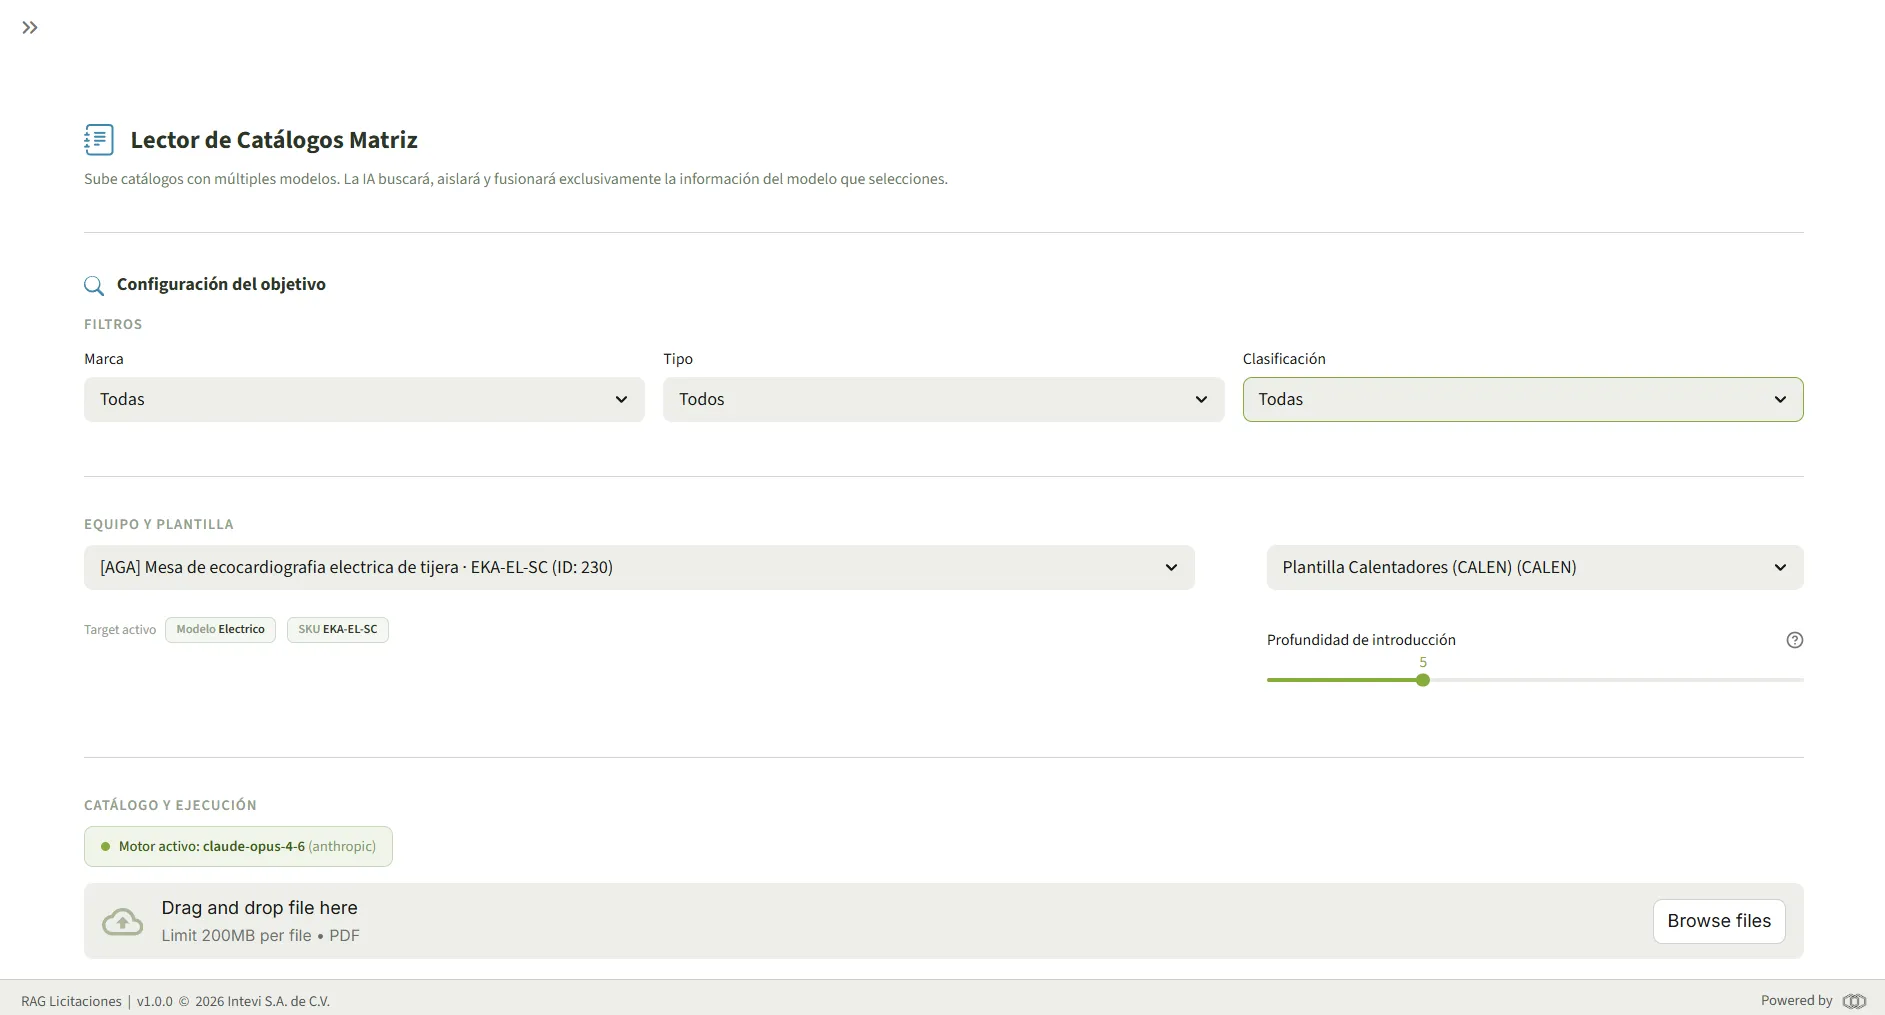Click the Target activo label
This screenshot has height=1015, width=1885.
click(120, 630)
